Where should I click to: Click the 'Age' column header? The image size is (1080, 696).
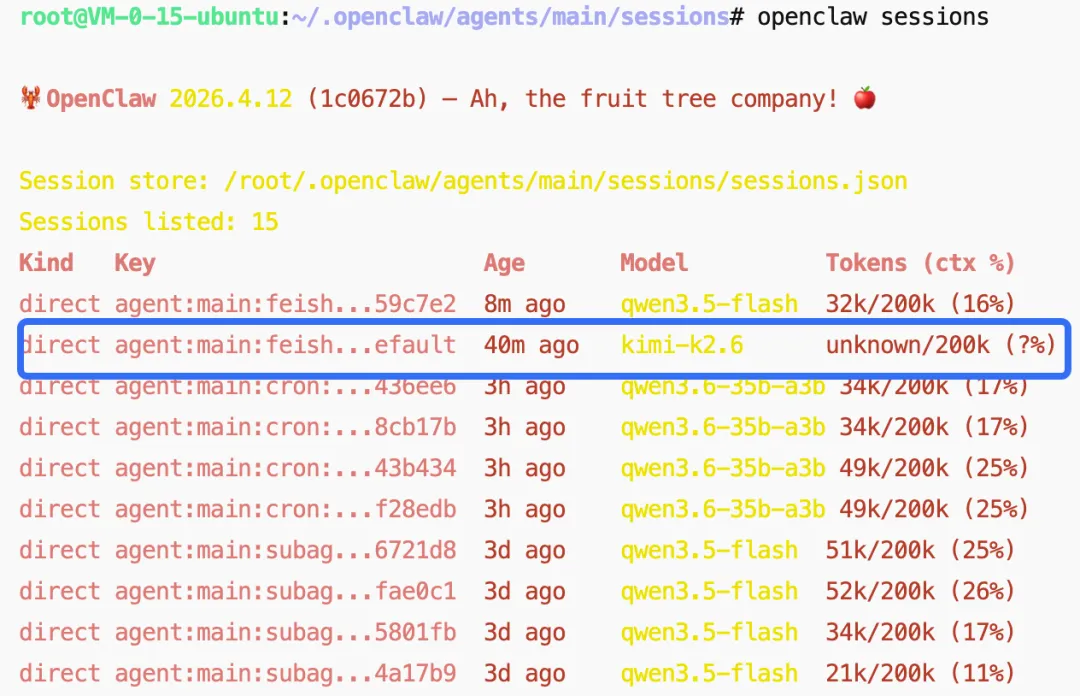504,263
